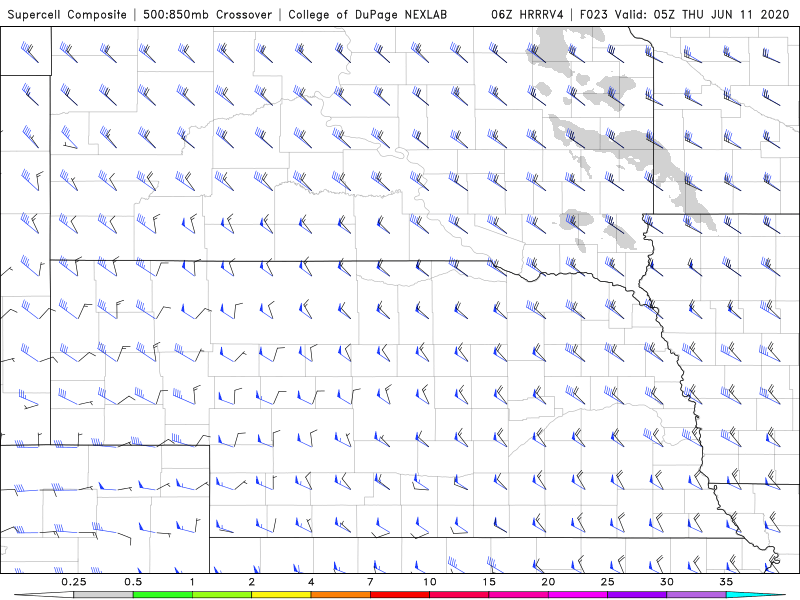Screen dimensions: 800x600
Task: Click the legend value 25
Action: pyautogui.click(x=607, y=582)
